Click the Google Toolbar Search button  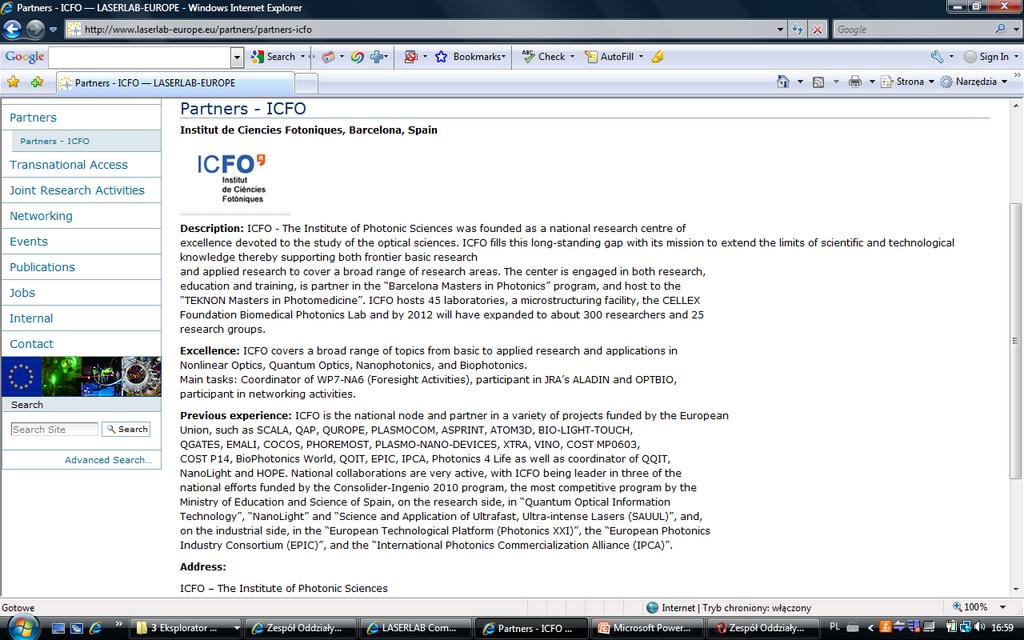[274, 57]
